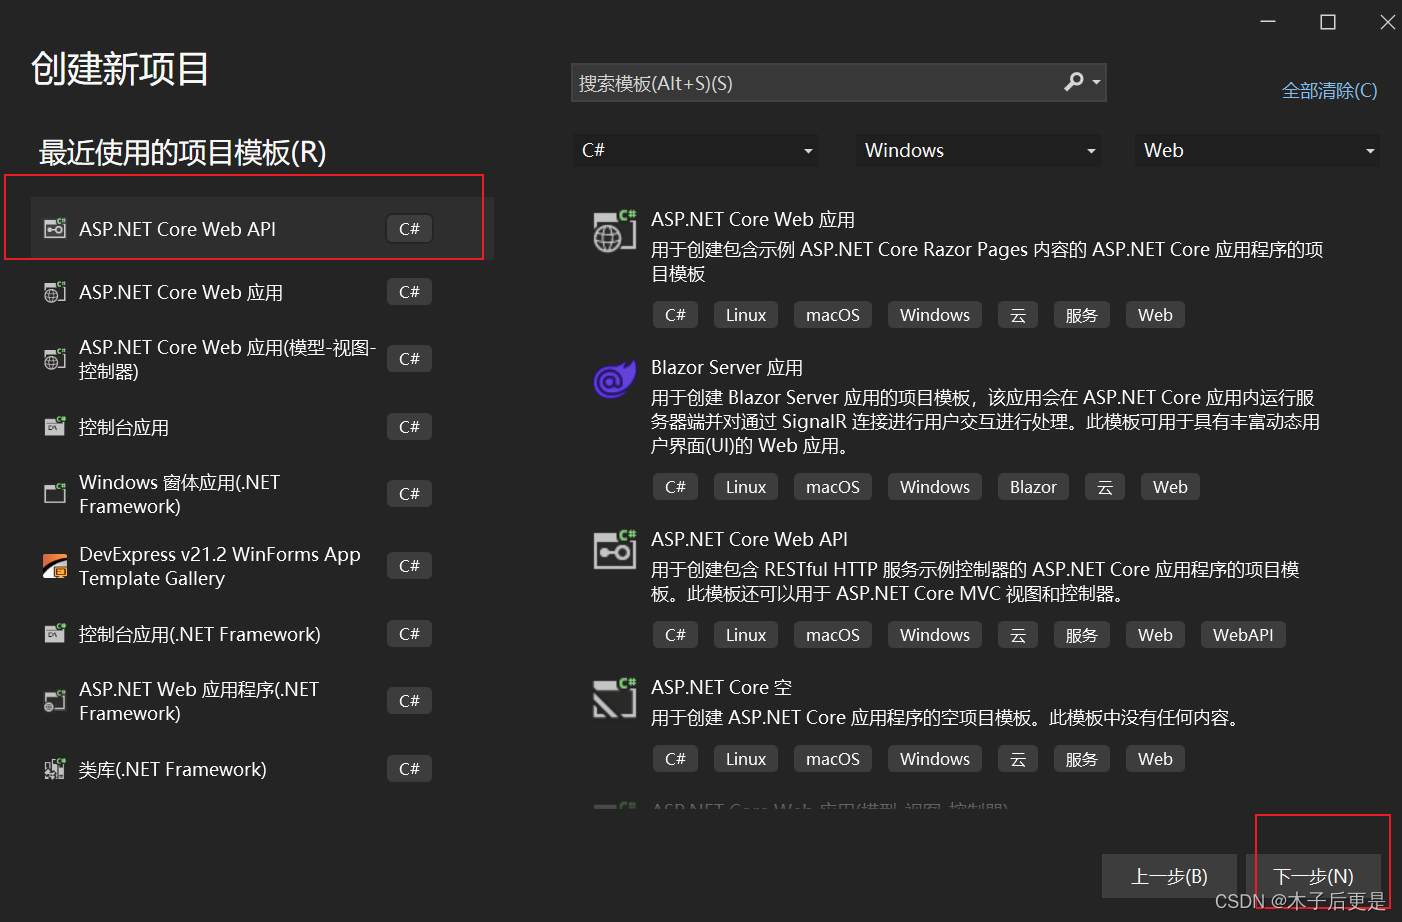The width and height of the screenshot is (1402, 922).
Task: Click the 上一步(B) button
Action: click(1169, 876)
